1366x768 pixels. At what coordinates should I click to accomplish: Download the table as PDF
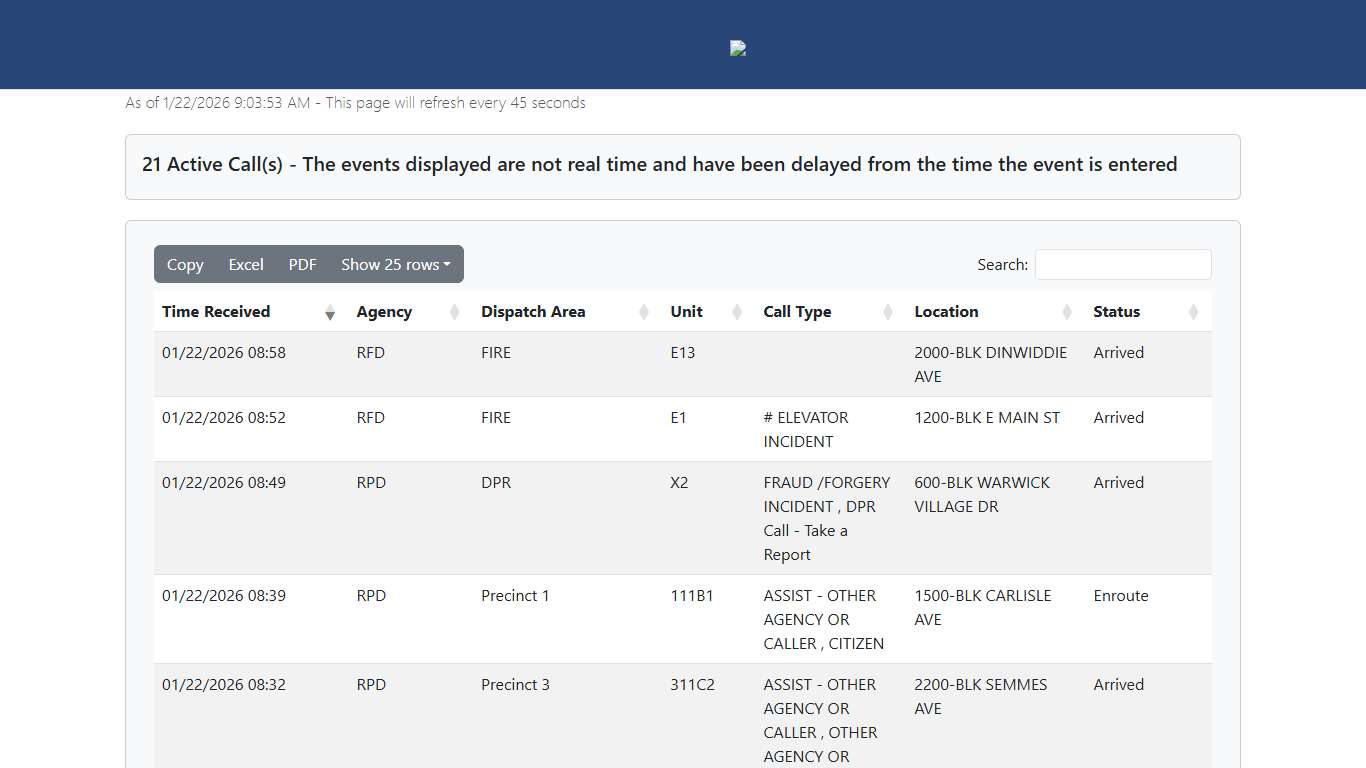click(x=302, y=264)
